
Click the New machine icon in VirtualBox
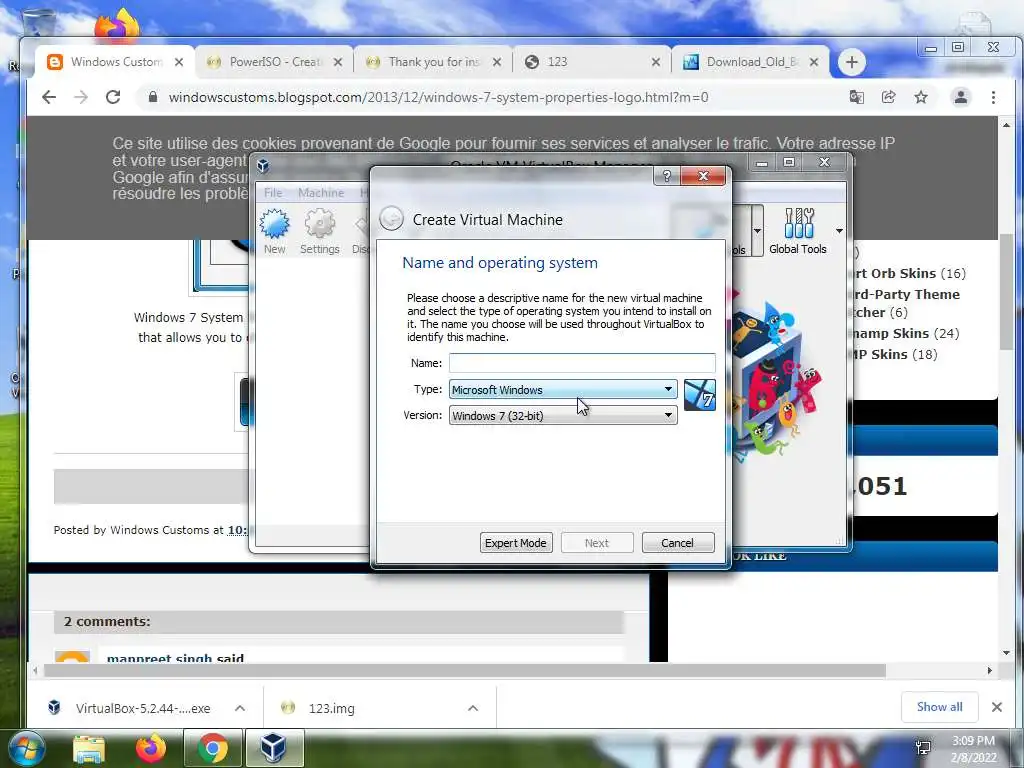click(274, 231)
